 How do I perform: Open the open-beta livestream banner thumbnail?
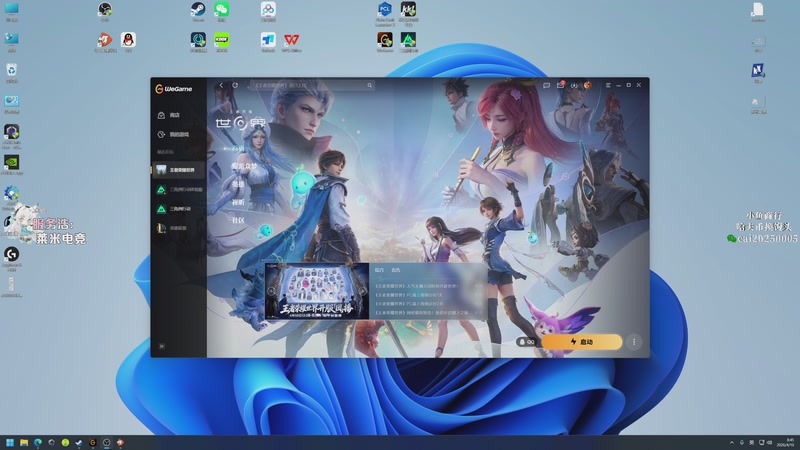tap(316, 291)
